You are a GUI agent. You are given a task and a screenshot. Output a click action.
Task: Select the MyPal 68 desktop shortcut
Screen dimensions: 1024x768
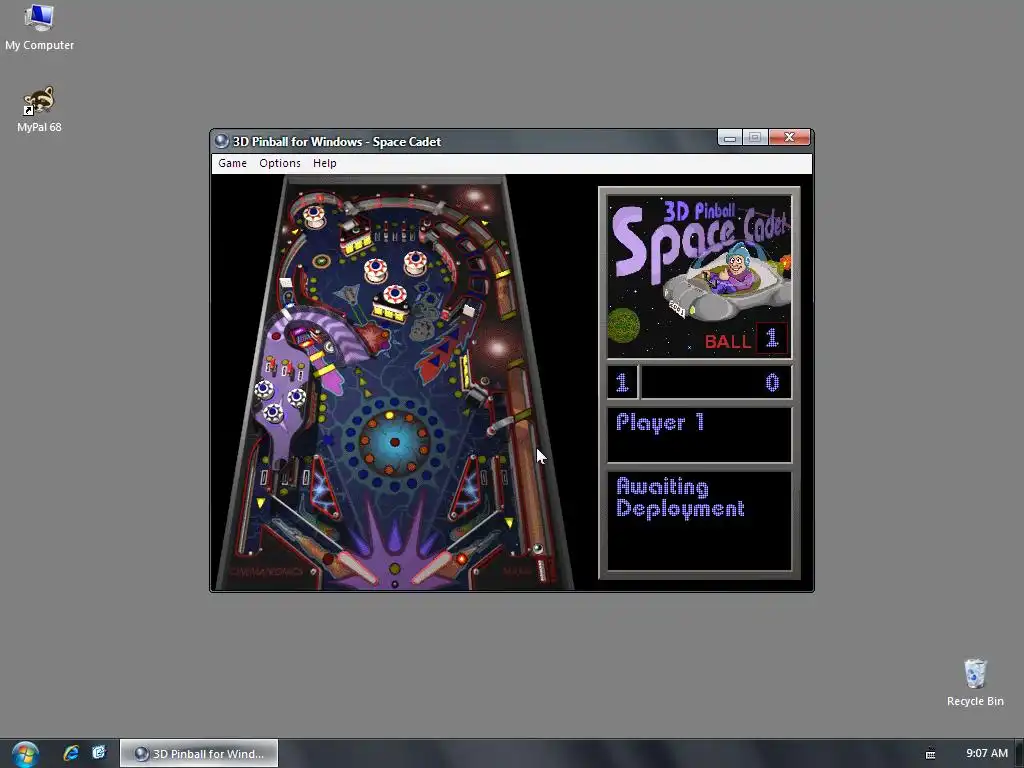coord(39,110)
